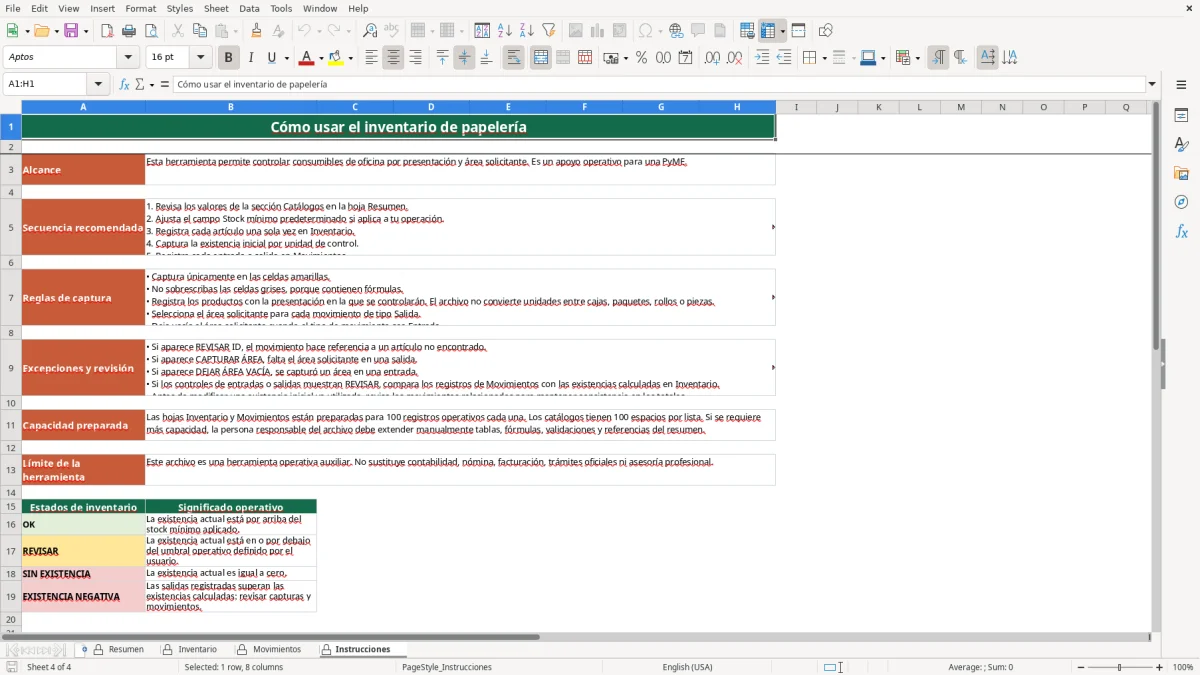The image size is (1200, 675).
Task: Click the zoom slider handle
Action: pyautogui.click(x=1120, y=667)
